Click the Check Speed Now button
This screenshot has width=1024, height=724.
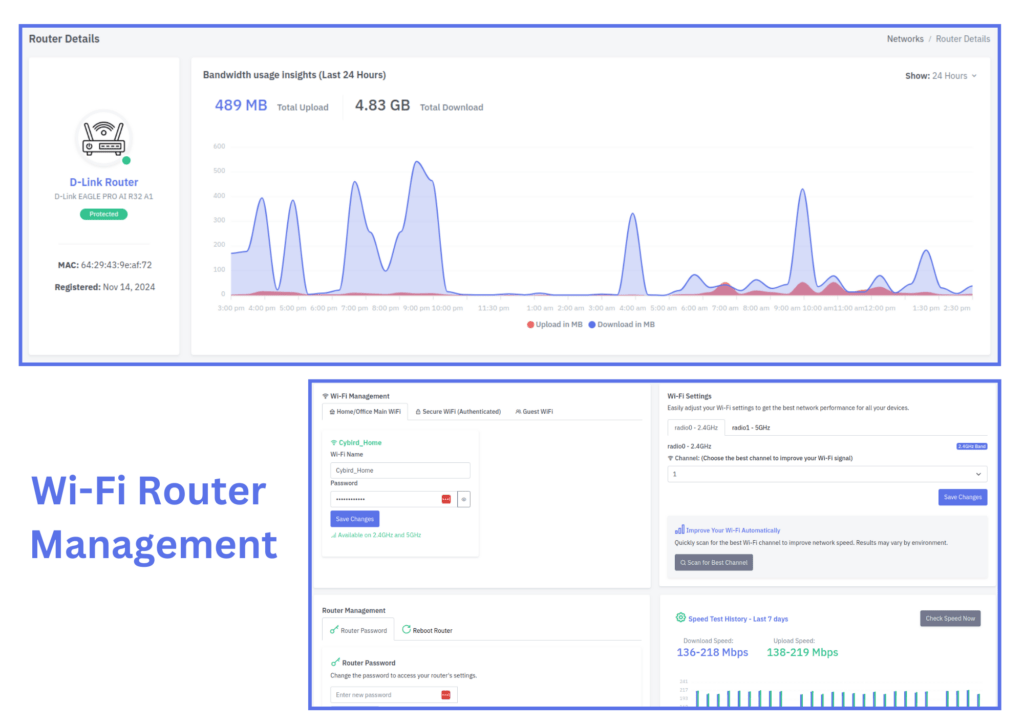[950, 618]
